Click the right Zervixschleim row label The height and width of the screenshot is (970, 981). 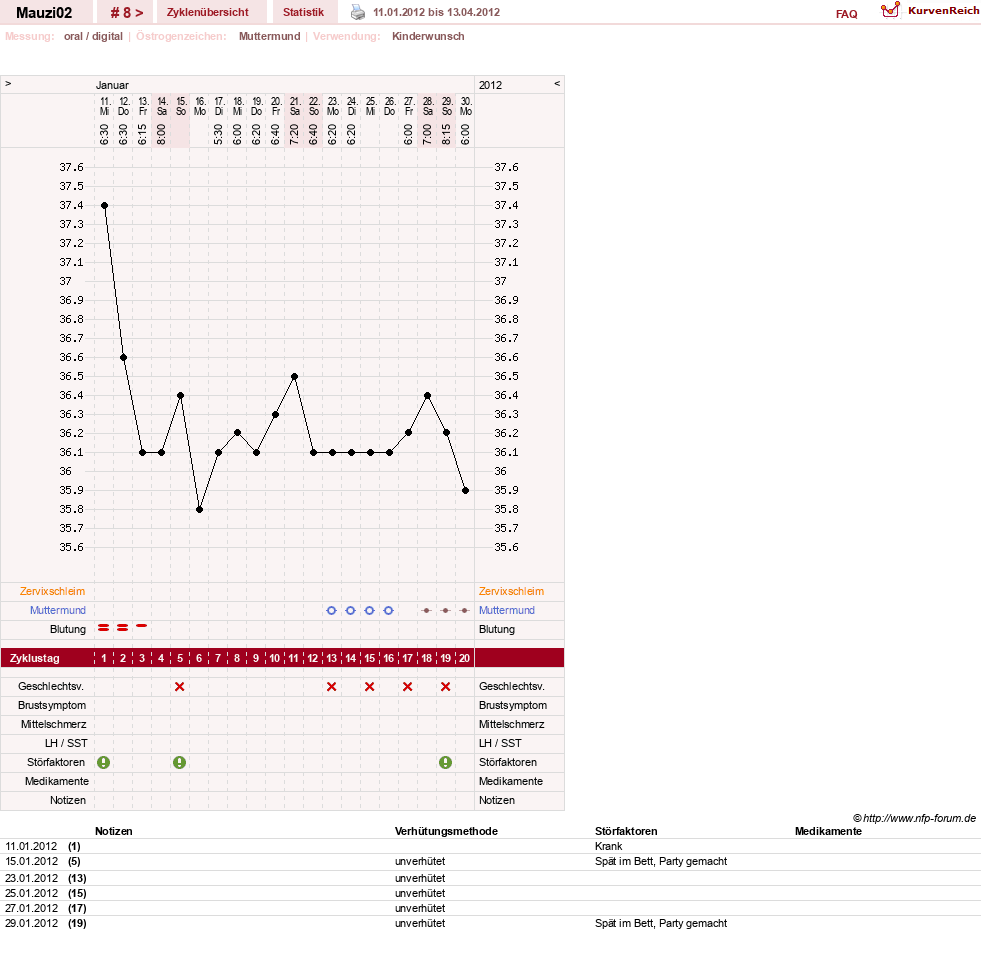511,591
